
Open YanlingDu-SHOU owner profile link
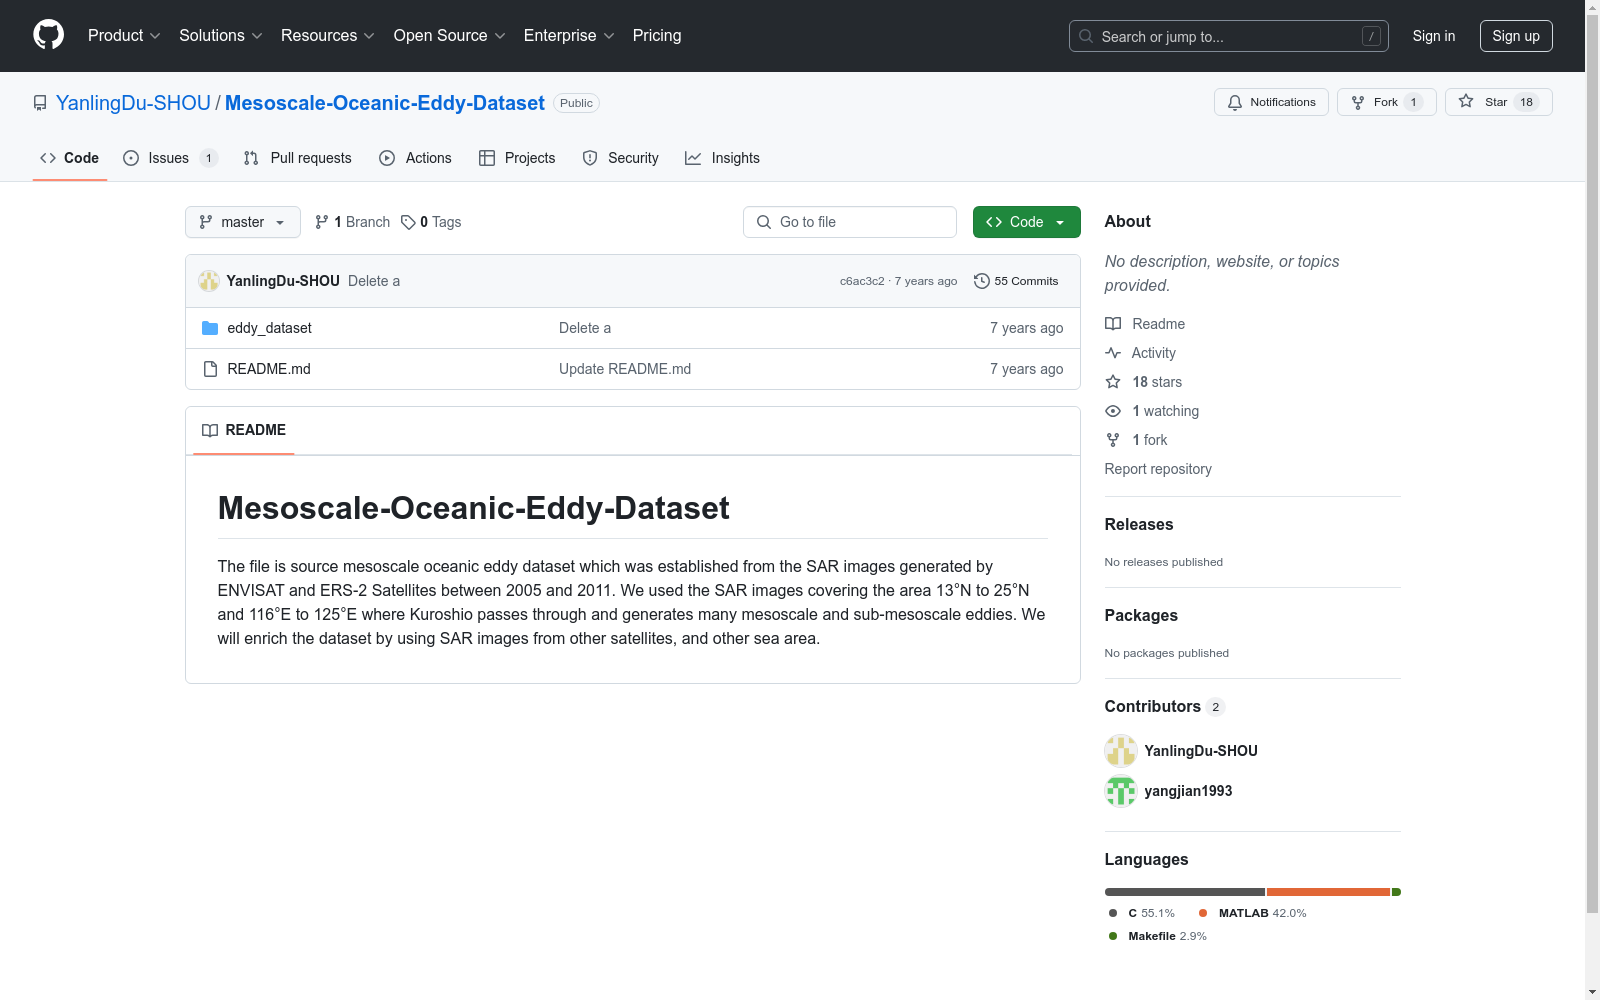(133, 103)
